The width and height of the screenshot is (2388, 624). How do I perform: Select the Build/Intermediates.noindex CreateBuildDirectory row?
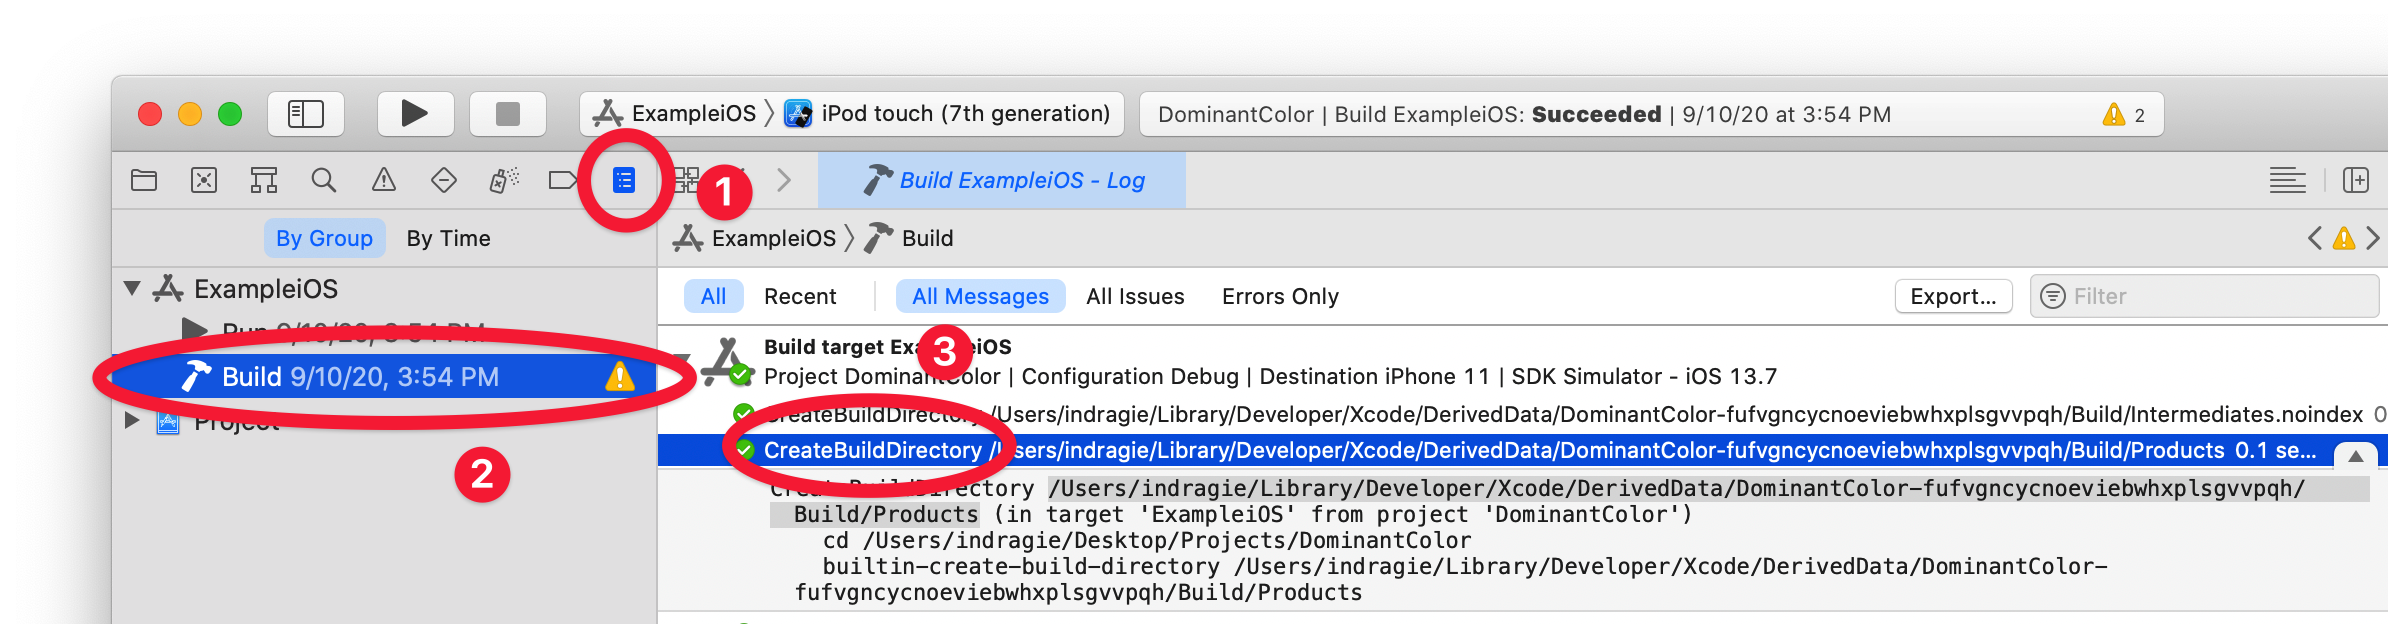tap(1522, 414)
